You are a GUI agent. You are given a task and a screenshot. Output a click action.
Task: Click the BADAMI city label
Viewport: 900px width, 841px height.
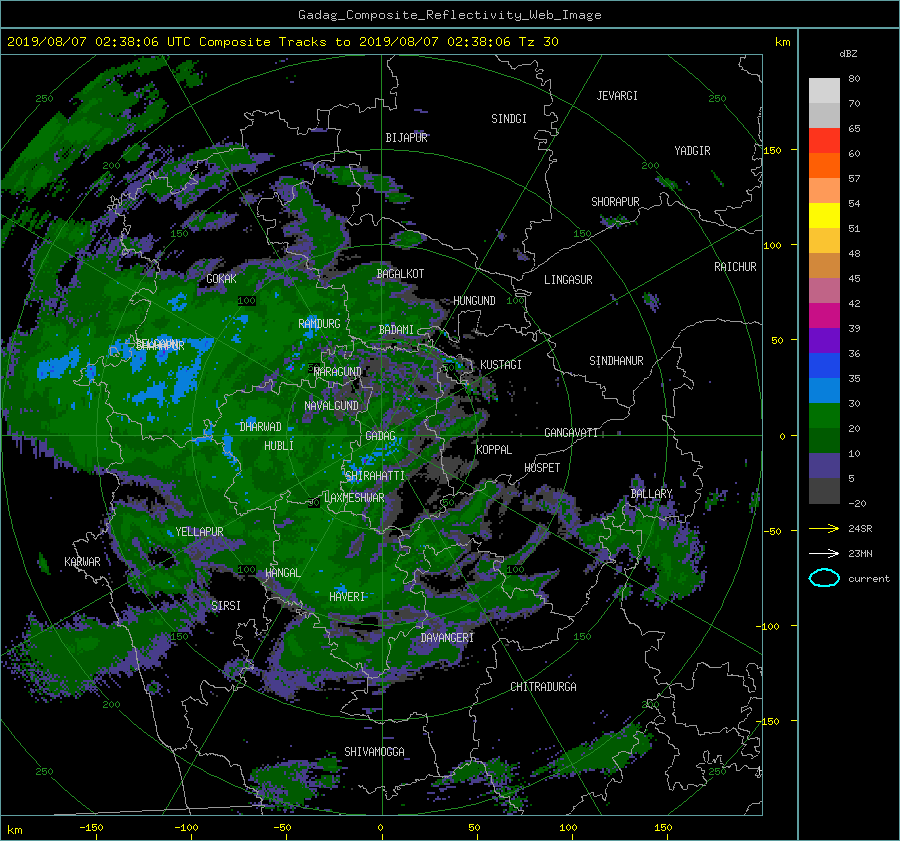tap(396, 330)
